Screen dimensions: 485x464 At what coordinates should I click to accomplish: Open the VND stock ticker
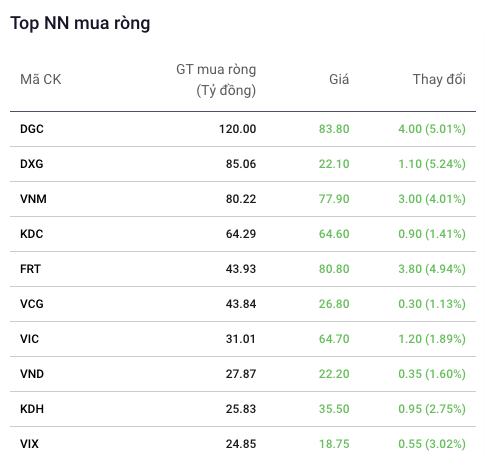[x=32, y=374]
